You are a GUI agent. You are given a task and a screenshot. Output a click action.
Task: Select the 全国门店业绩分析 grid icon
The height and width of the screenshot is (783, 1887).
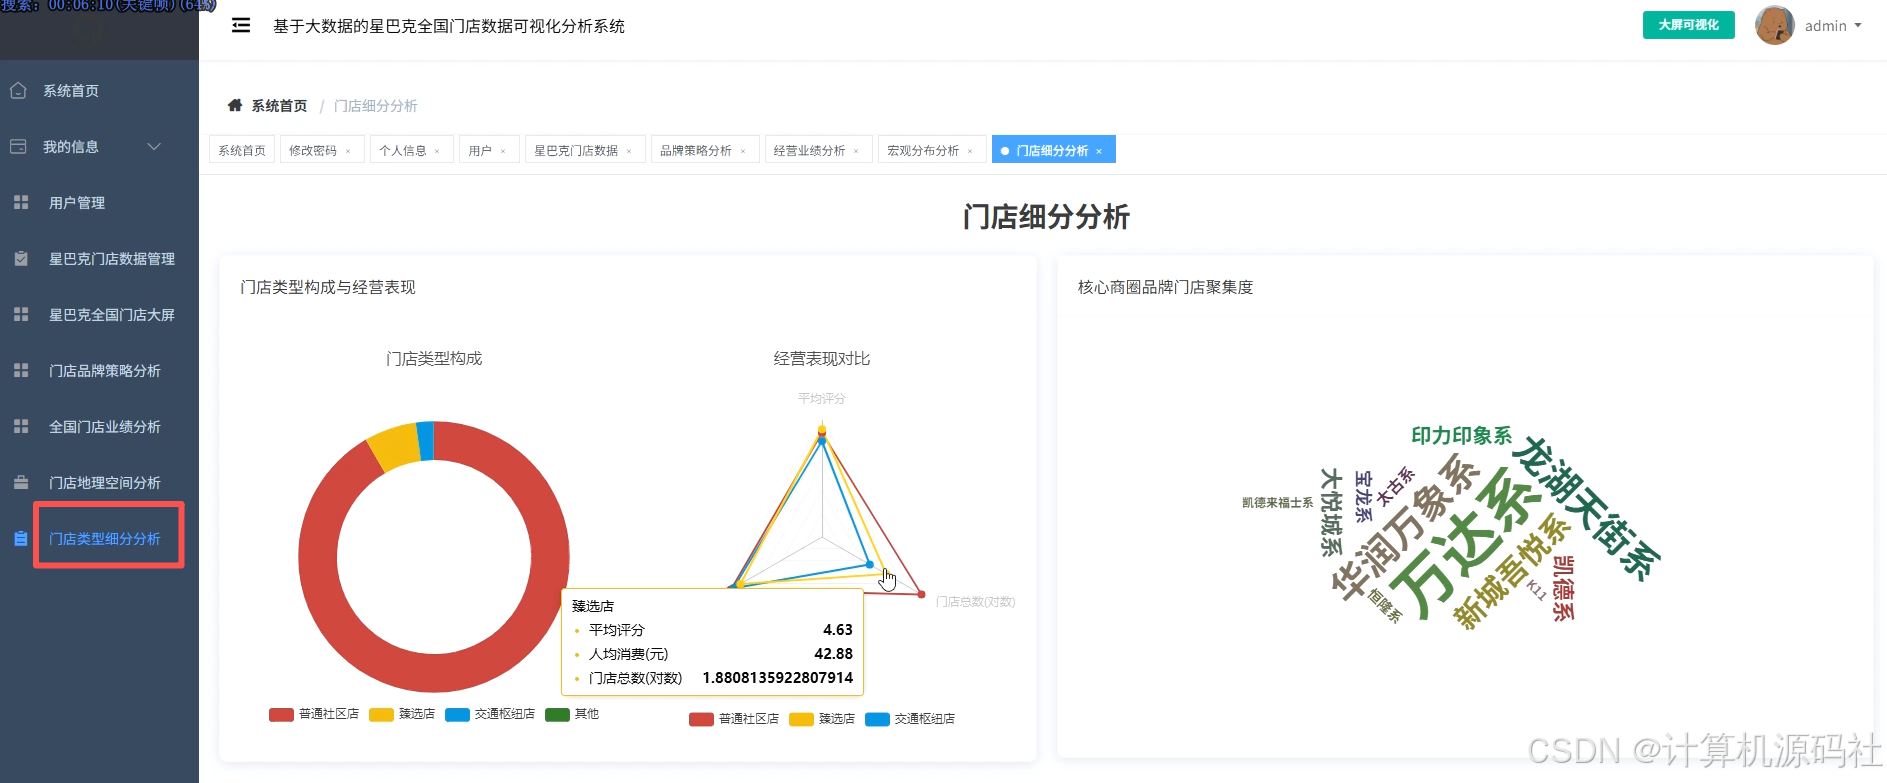(x=21, y=427)
